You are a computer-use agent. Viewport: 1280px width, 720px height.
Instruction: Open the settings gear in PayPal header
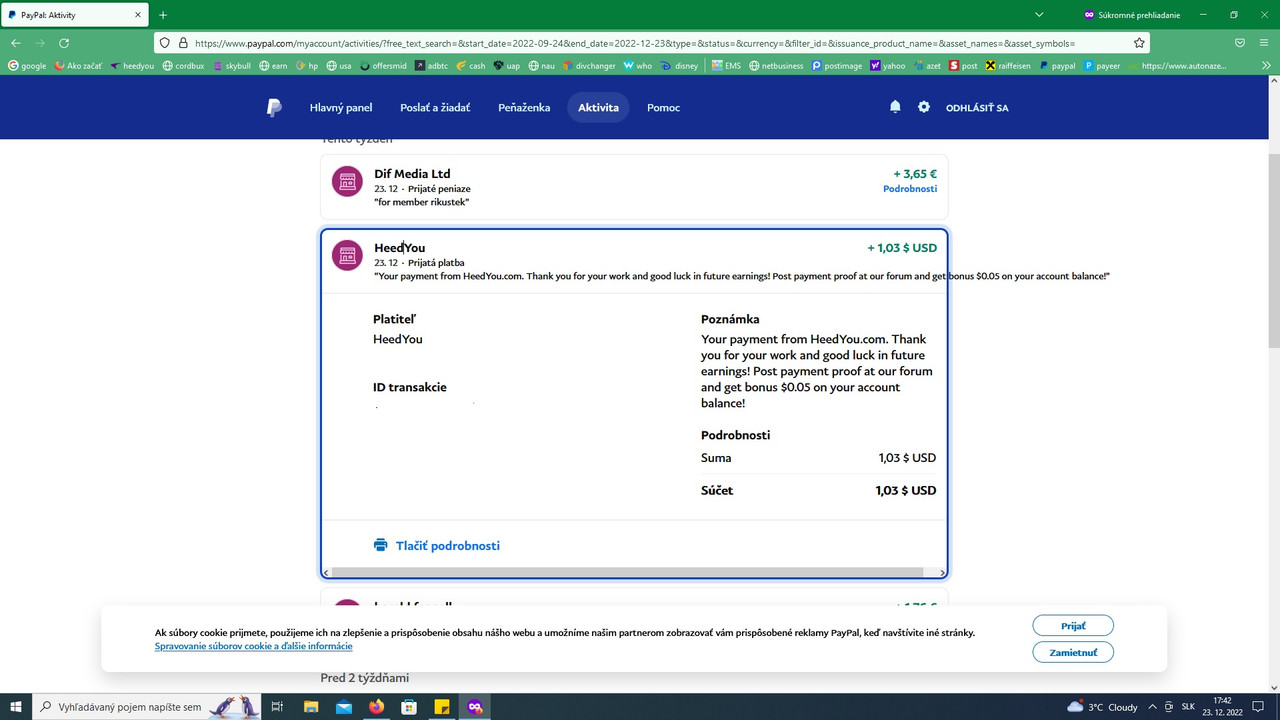point(924,107)
